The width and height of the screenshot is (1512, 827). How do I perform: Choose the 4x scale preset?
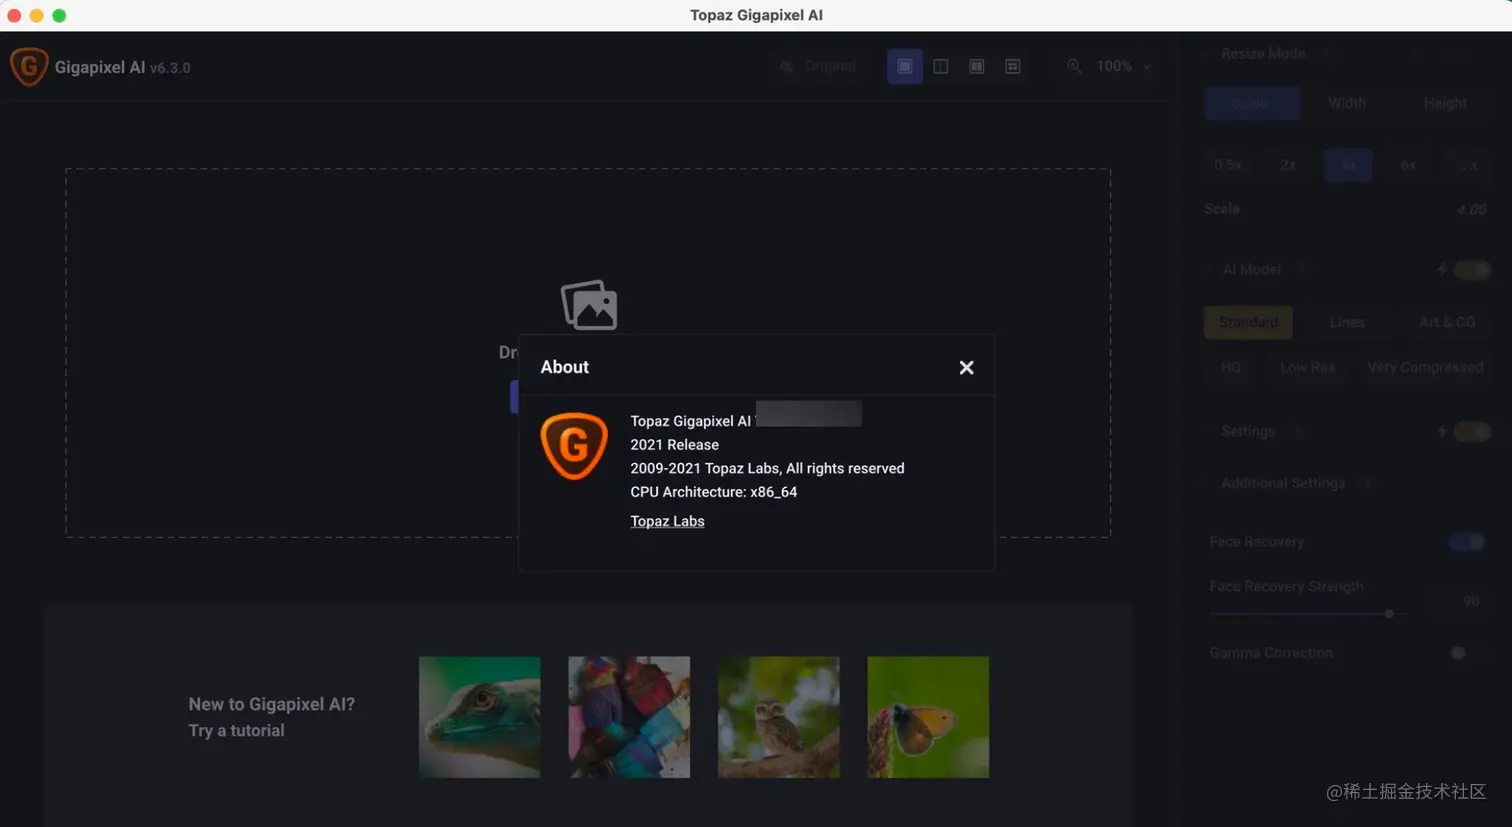[1348, 165]
